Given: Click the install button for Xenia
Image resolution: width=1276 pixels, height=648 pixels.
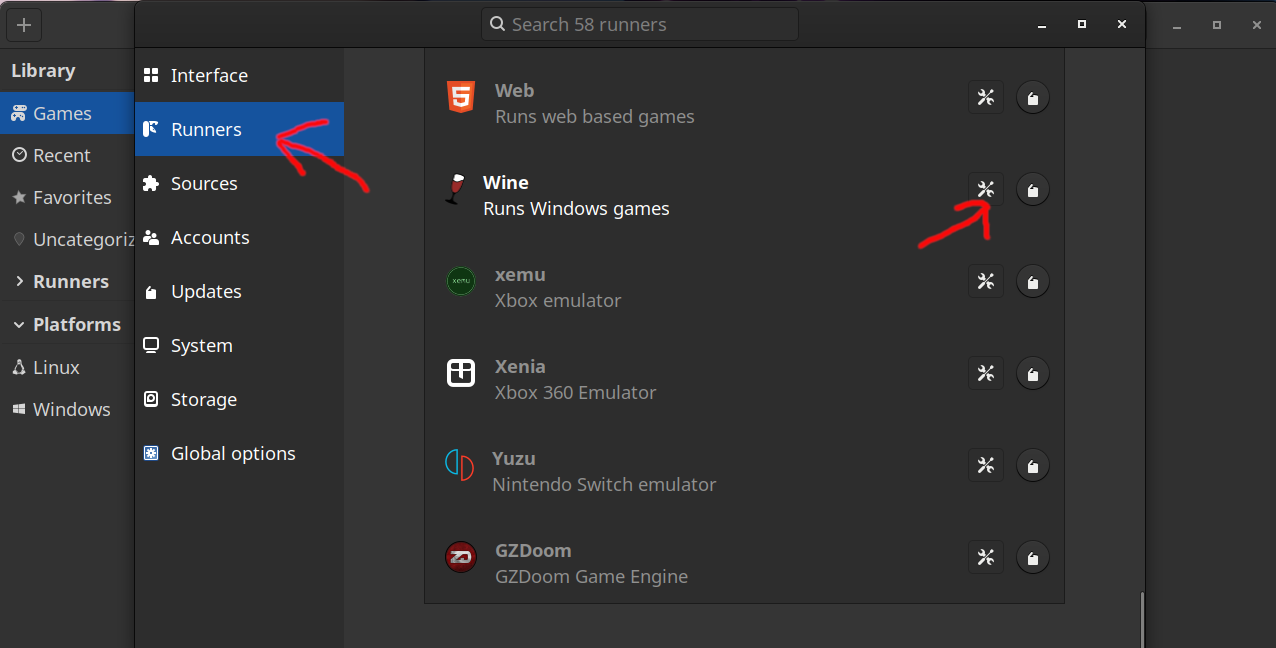Looking at the screenshot, I should click(1033, 373).
